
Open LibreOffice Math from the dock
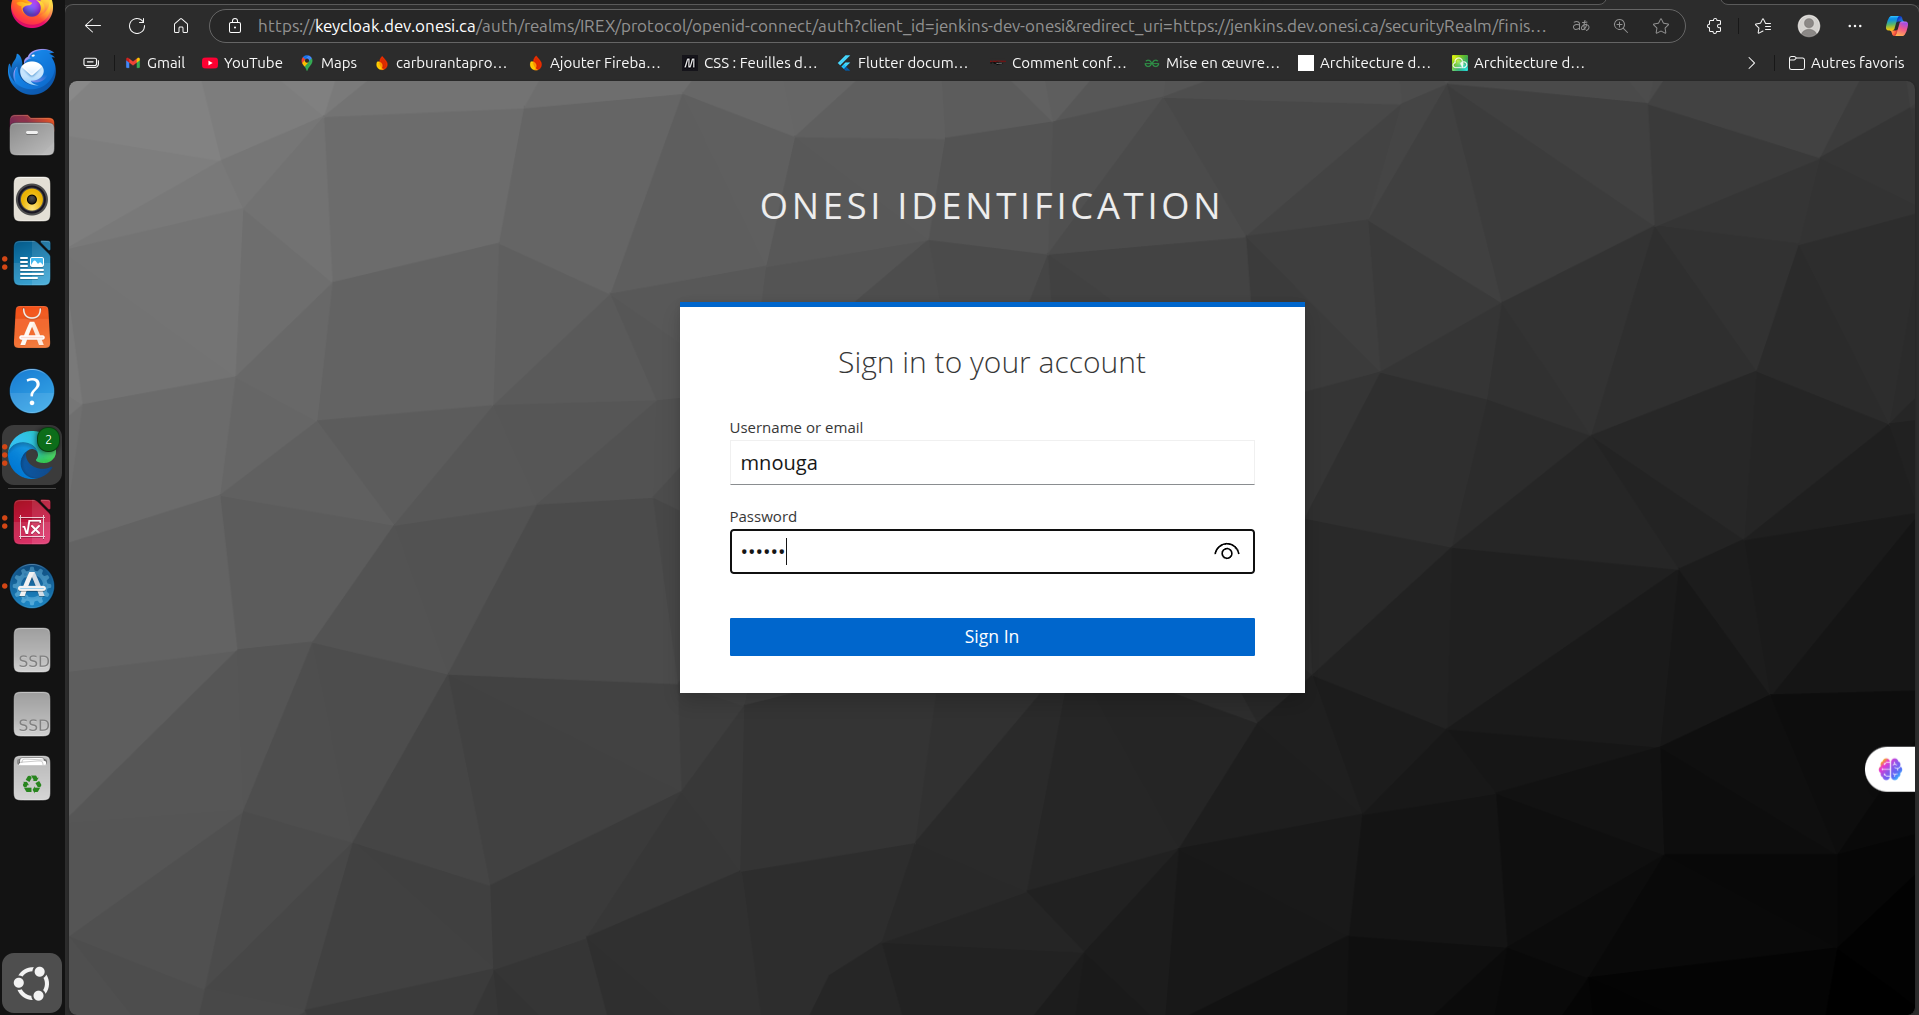(x=32, y=523)
